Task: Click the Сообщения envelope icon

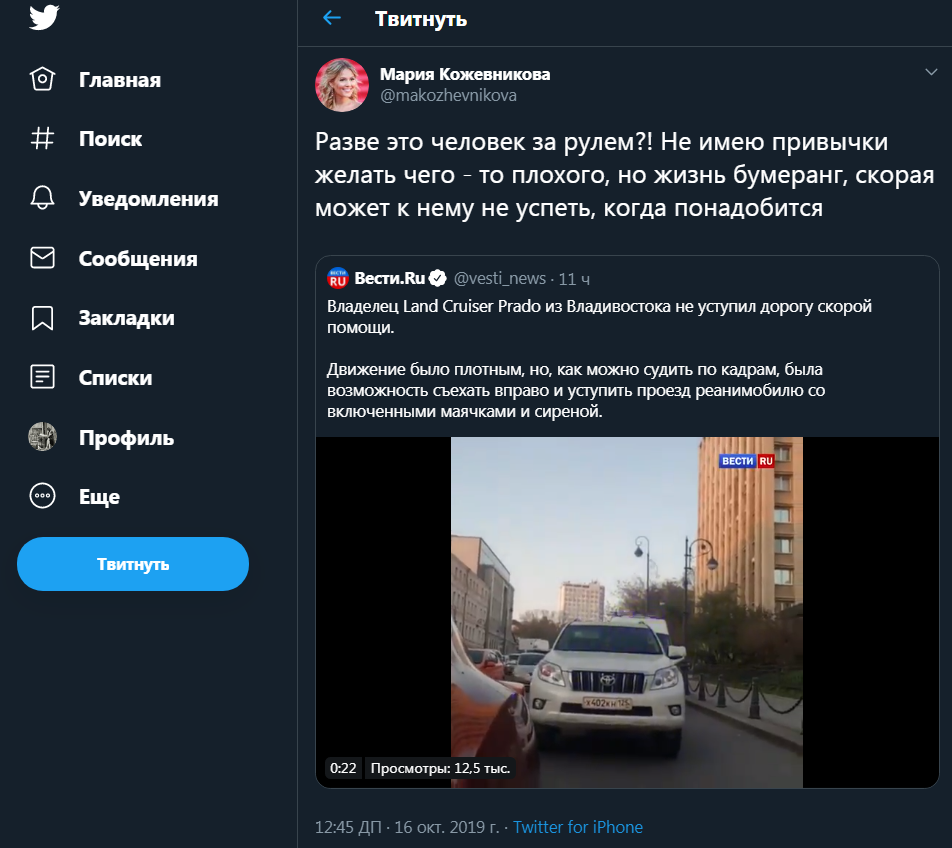Action: tap(42, 258)
